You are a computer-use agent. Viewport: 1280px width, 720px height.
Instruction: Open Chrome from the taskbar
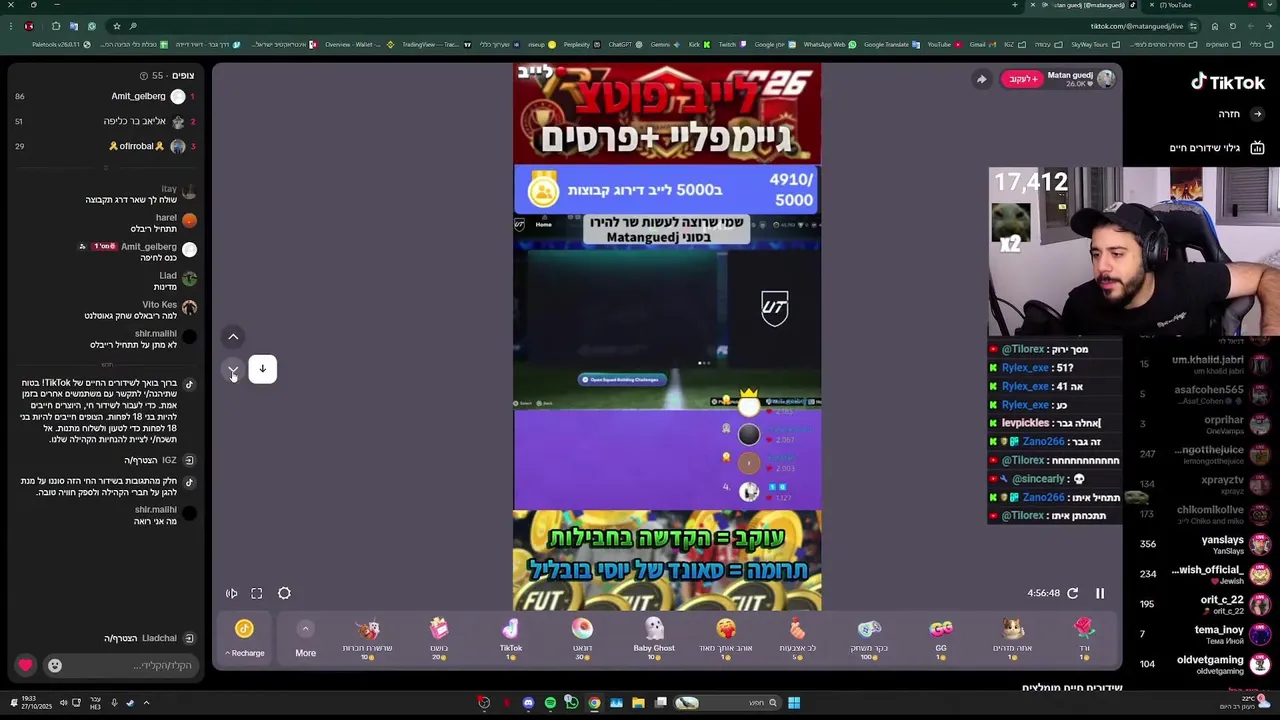click(594, 703)
